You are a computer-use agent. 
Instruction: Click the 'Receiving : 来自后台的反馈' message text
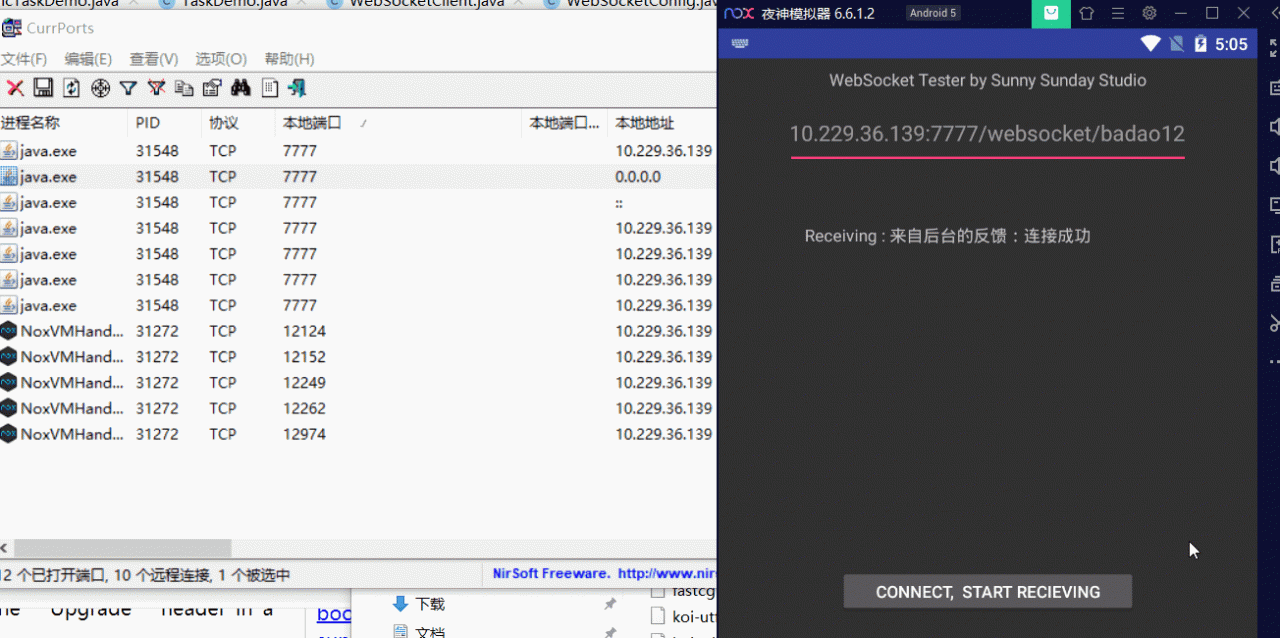point(947,236)
